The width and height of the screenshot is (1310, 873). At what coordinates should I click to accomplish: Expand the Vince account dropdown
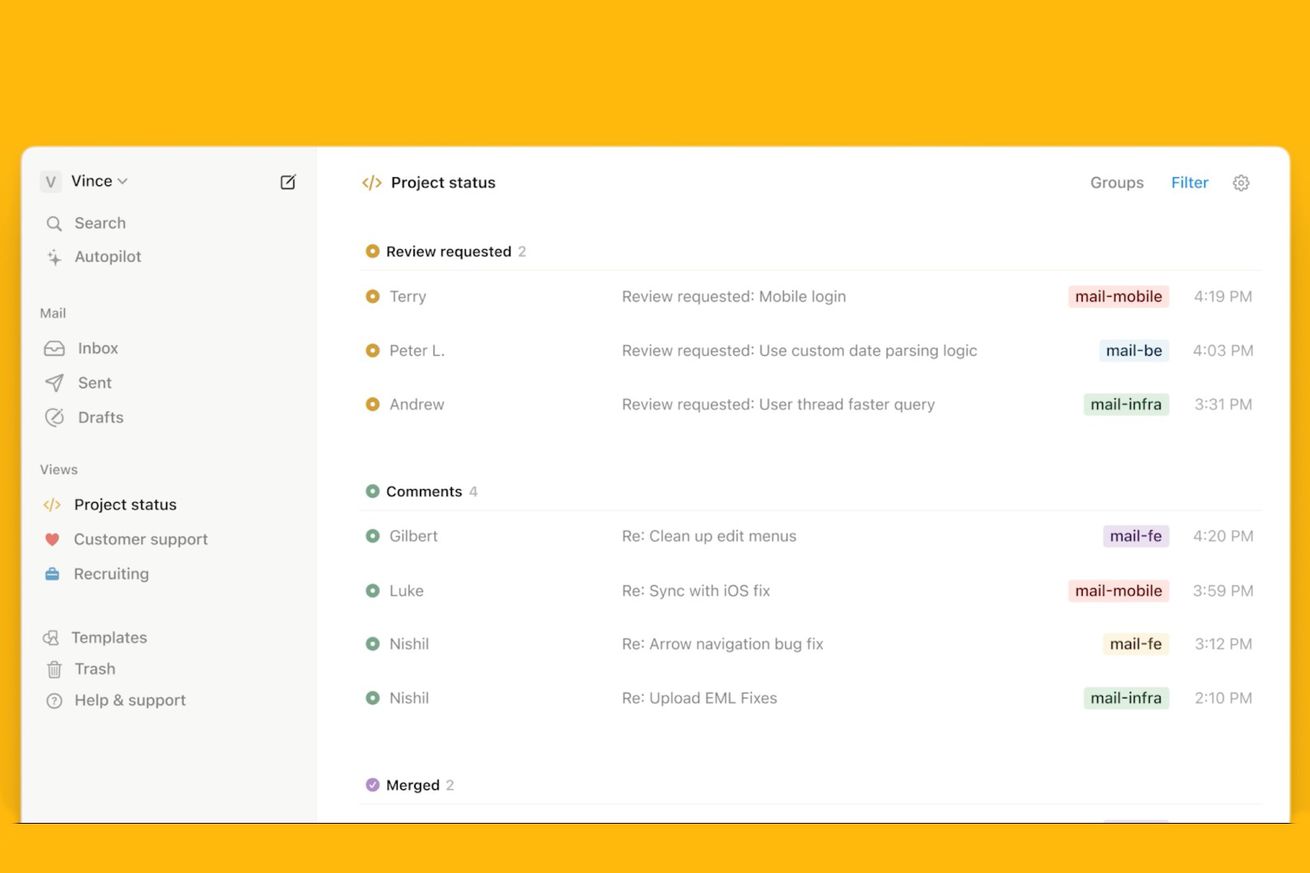tap(98, 181)
